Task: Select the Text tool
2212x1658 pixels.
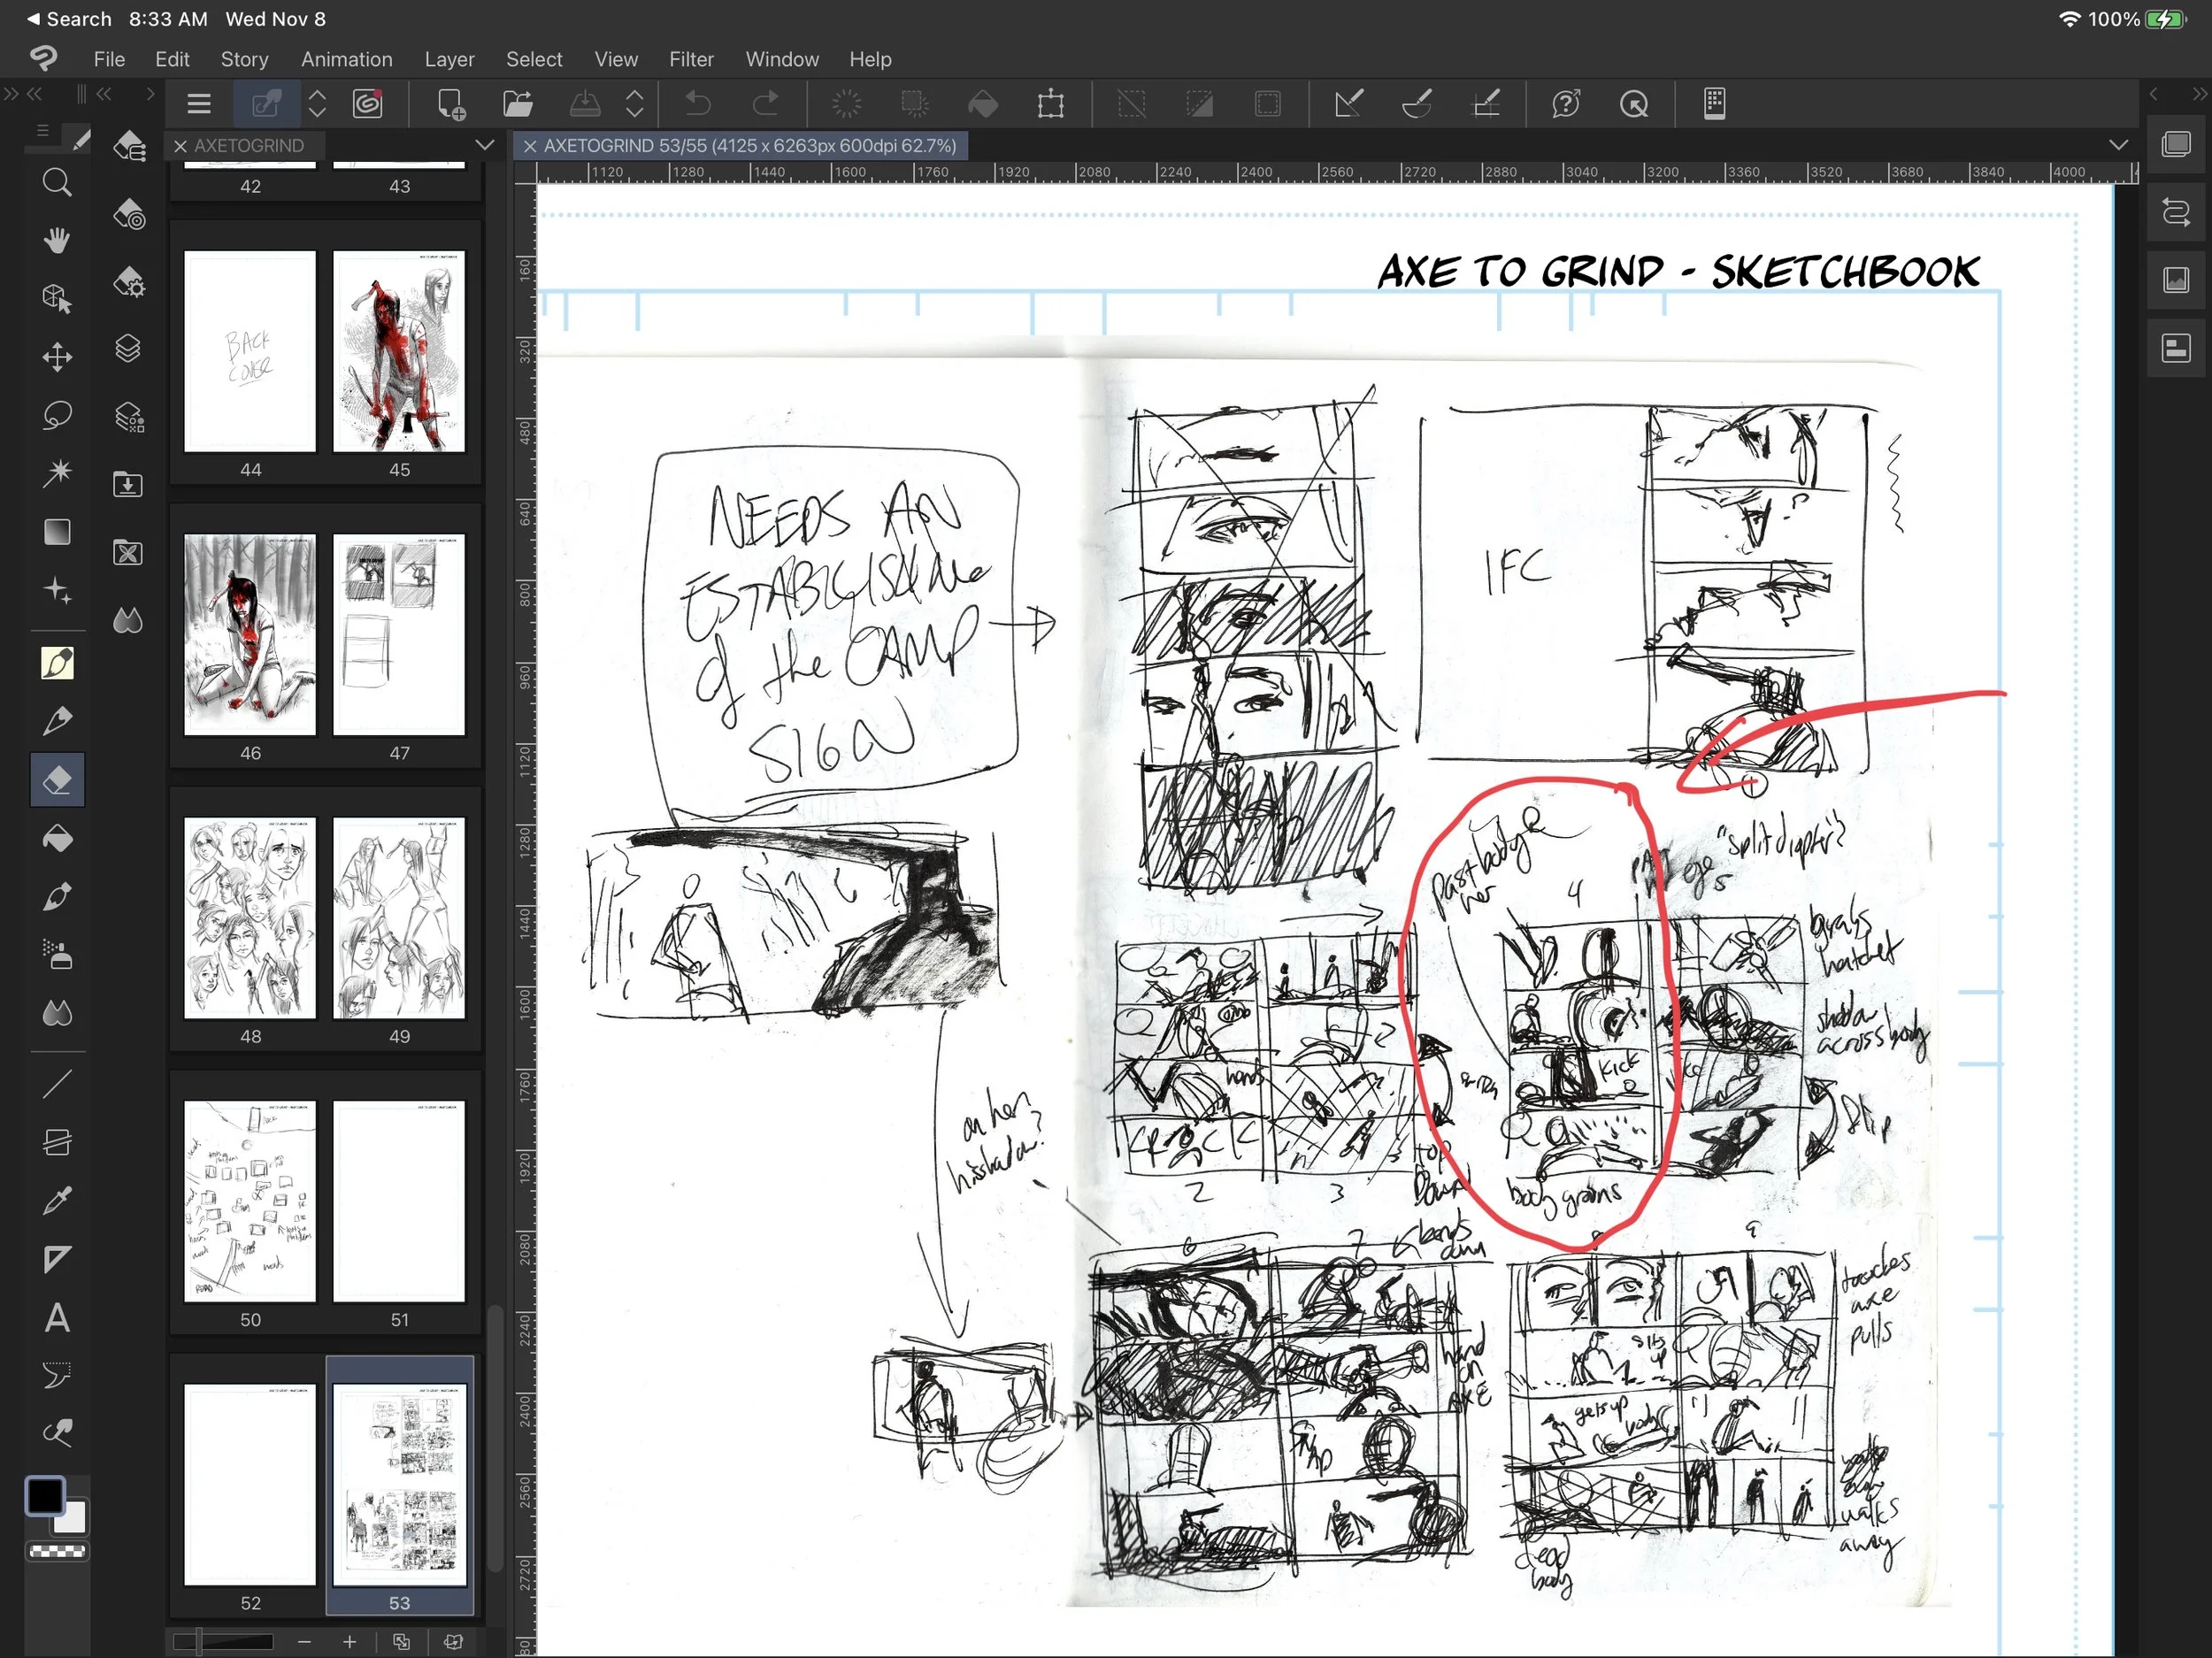Action: [x=57, y=1318]
